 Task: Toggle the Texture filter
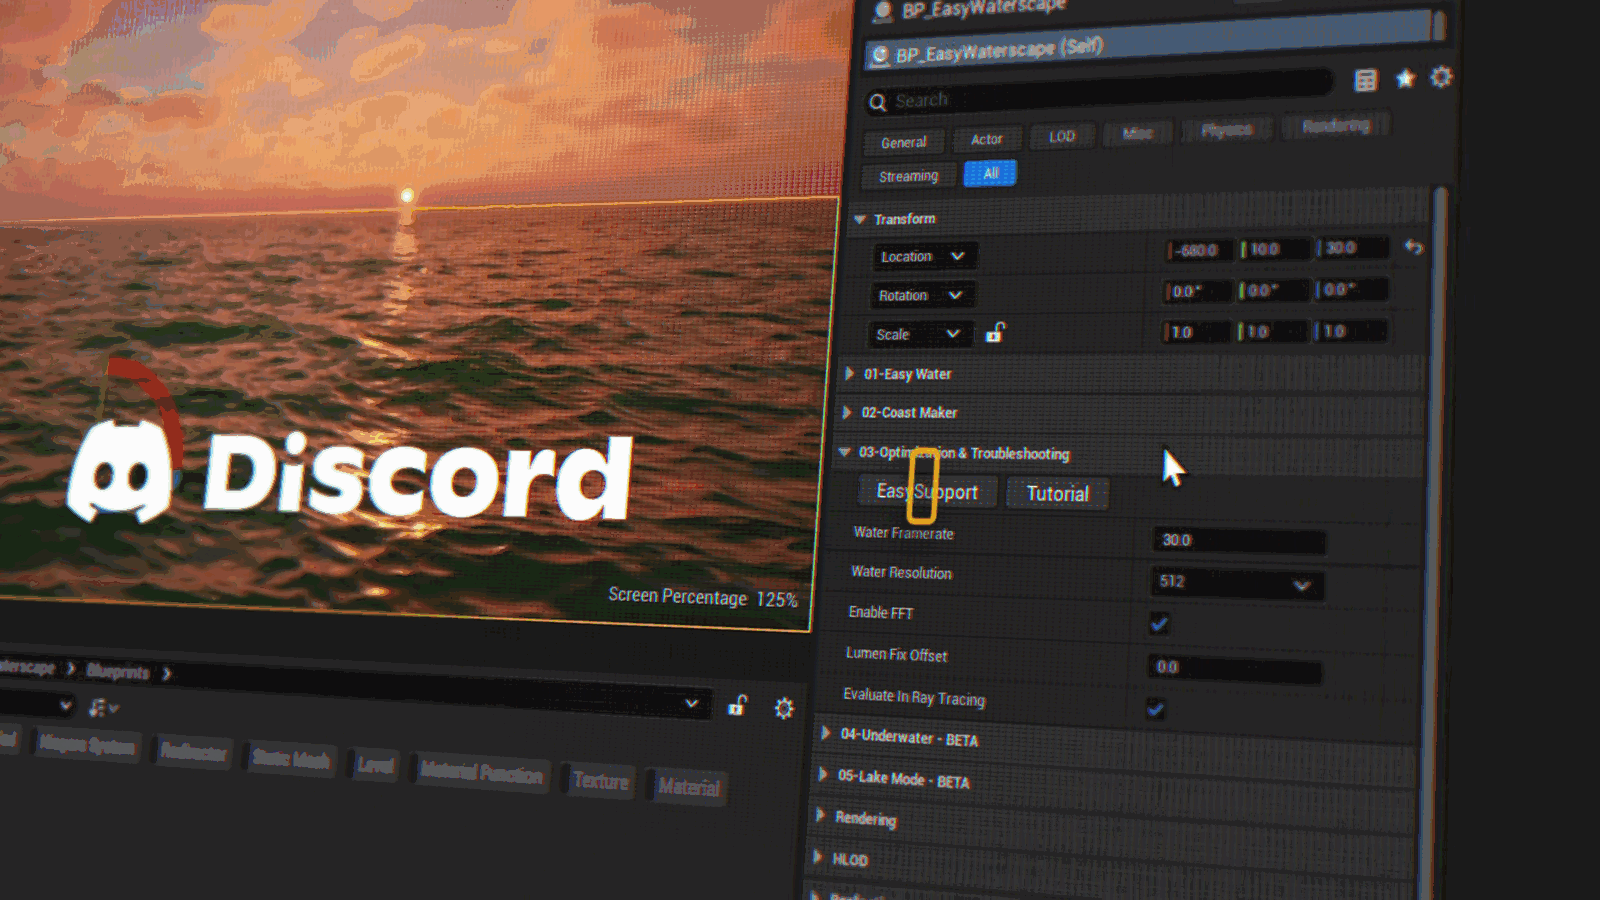[x=601, y=781]
